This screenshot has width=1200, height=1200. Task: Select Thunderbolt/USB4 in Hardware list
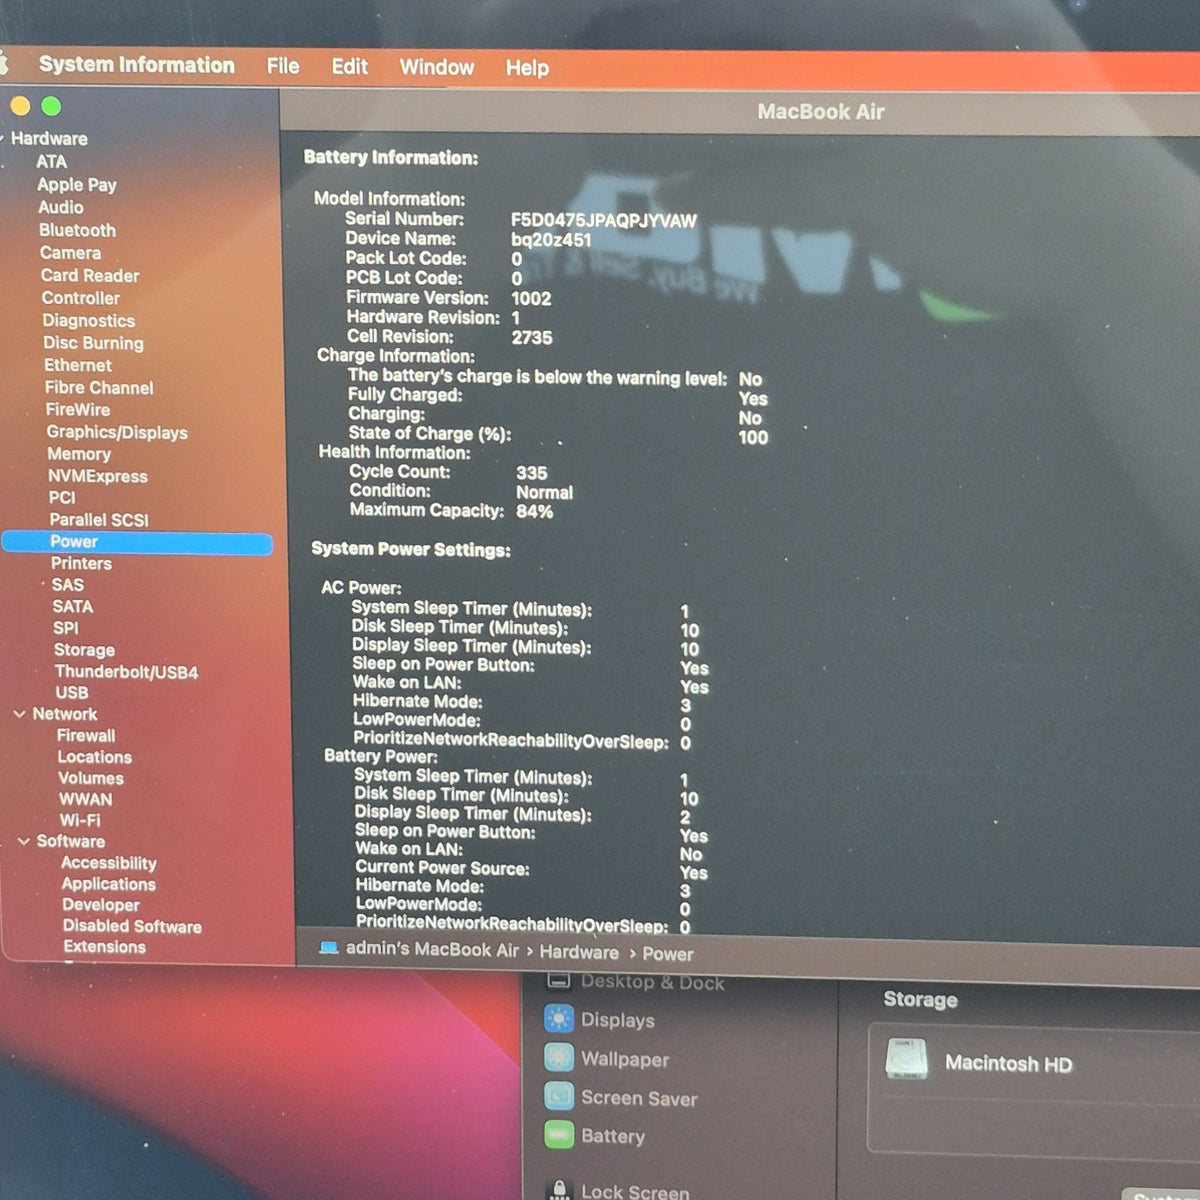[x=126, y=672]
